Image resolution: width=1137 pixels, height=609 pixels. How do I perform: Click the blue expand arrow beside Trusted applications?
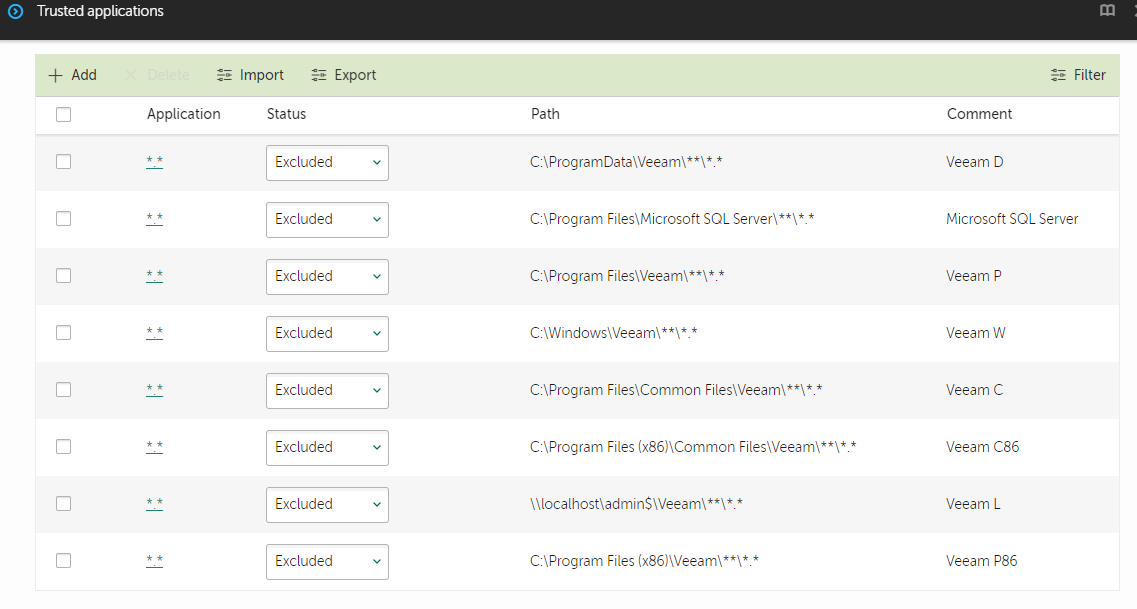click(x=15, y=12)
